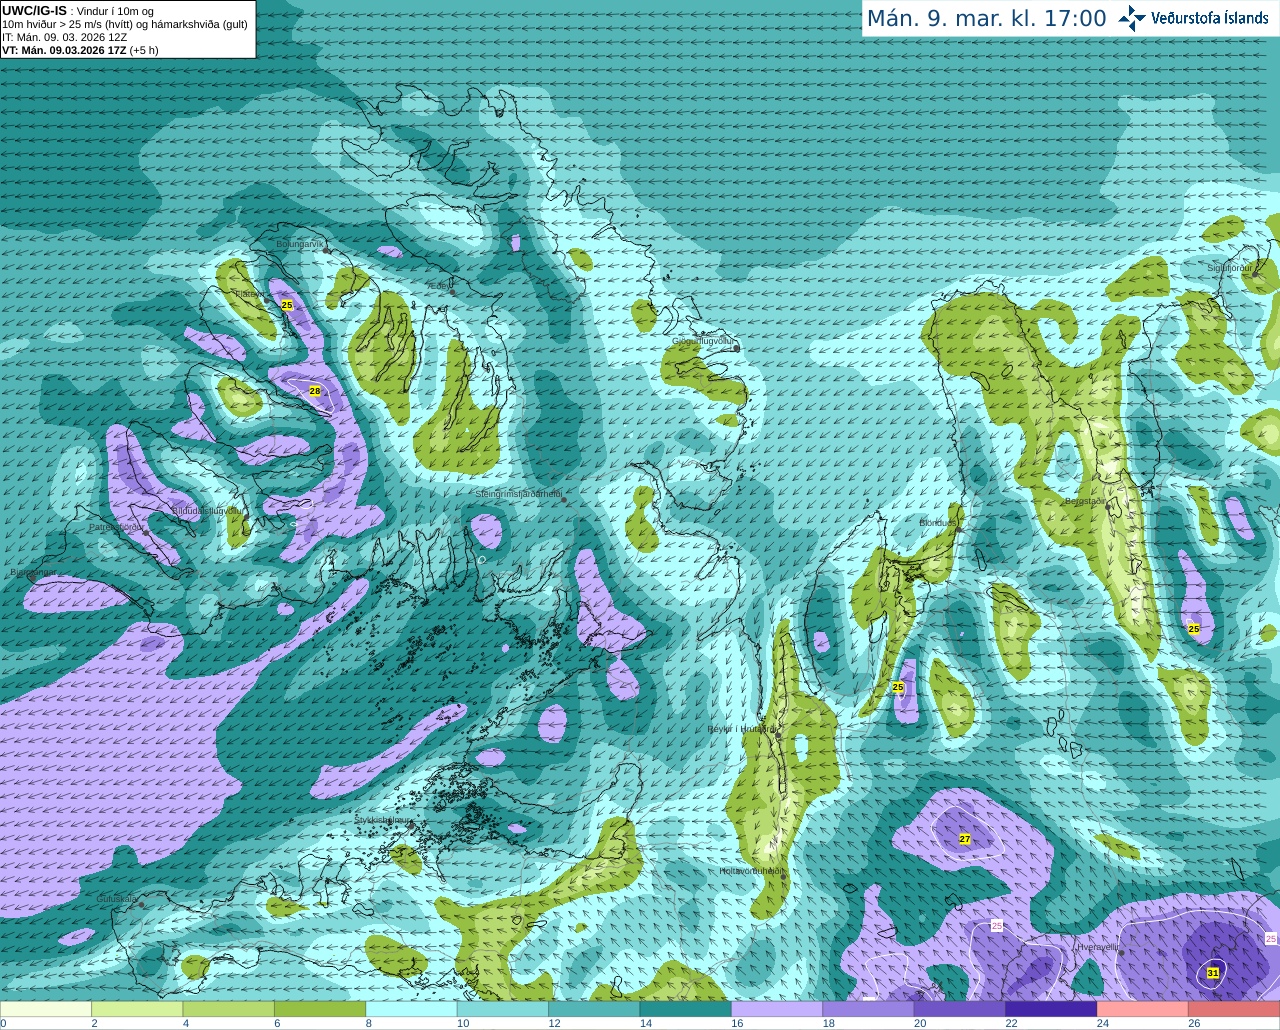Select the yellow gust marker 27

(965, 839)
